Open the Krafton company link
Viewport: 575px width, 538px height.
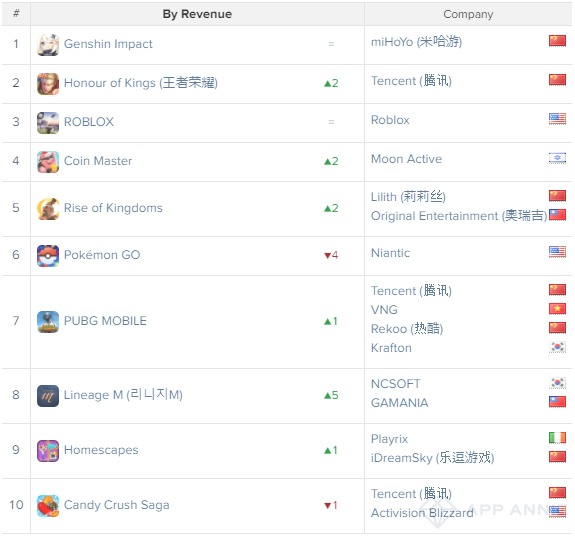[391, 347]
